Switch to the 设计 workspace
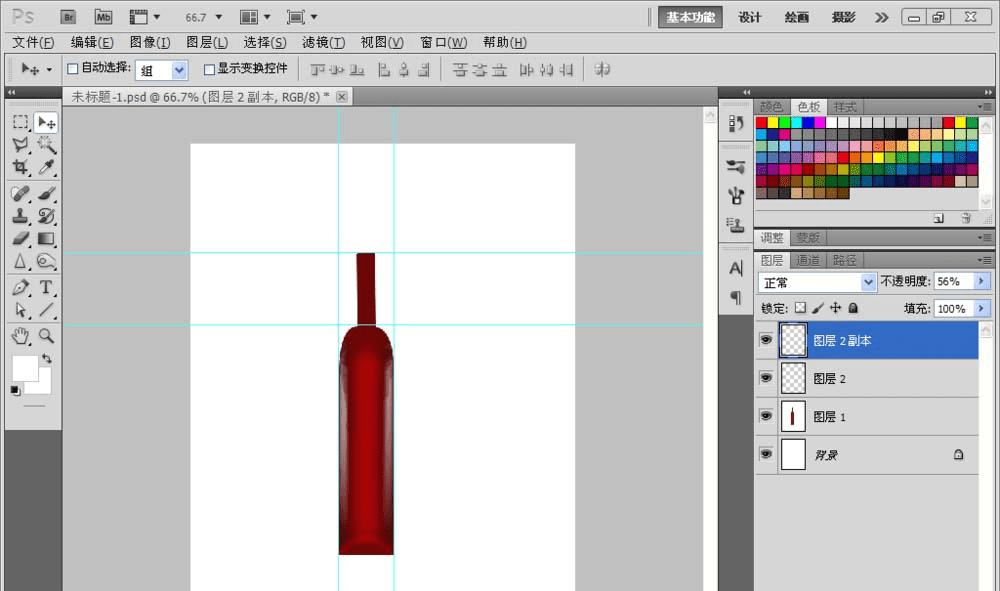This screenshot has width=1000, height=591. click(x=750, y=17)
